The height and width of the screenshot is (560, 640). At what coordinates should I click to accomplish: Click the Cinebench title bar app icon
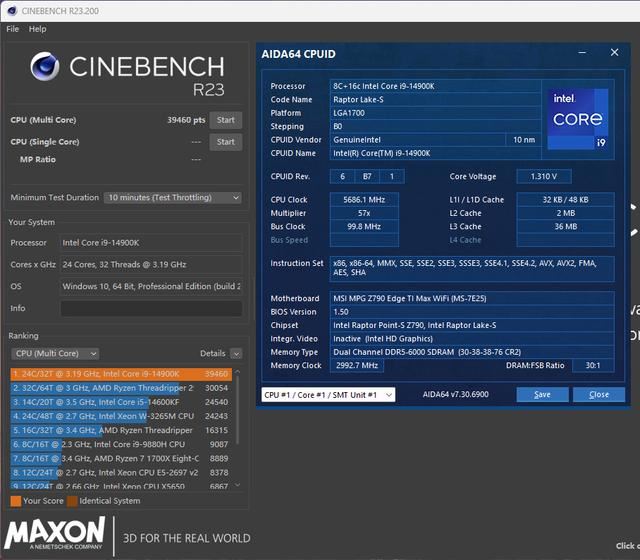pos(12,11)
